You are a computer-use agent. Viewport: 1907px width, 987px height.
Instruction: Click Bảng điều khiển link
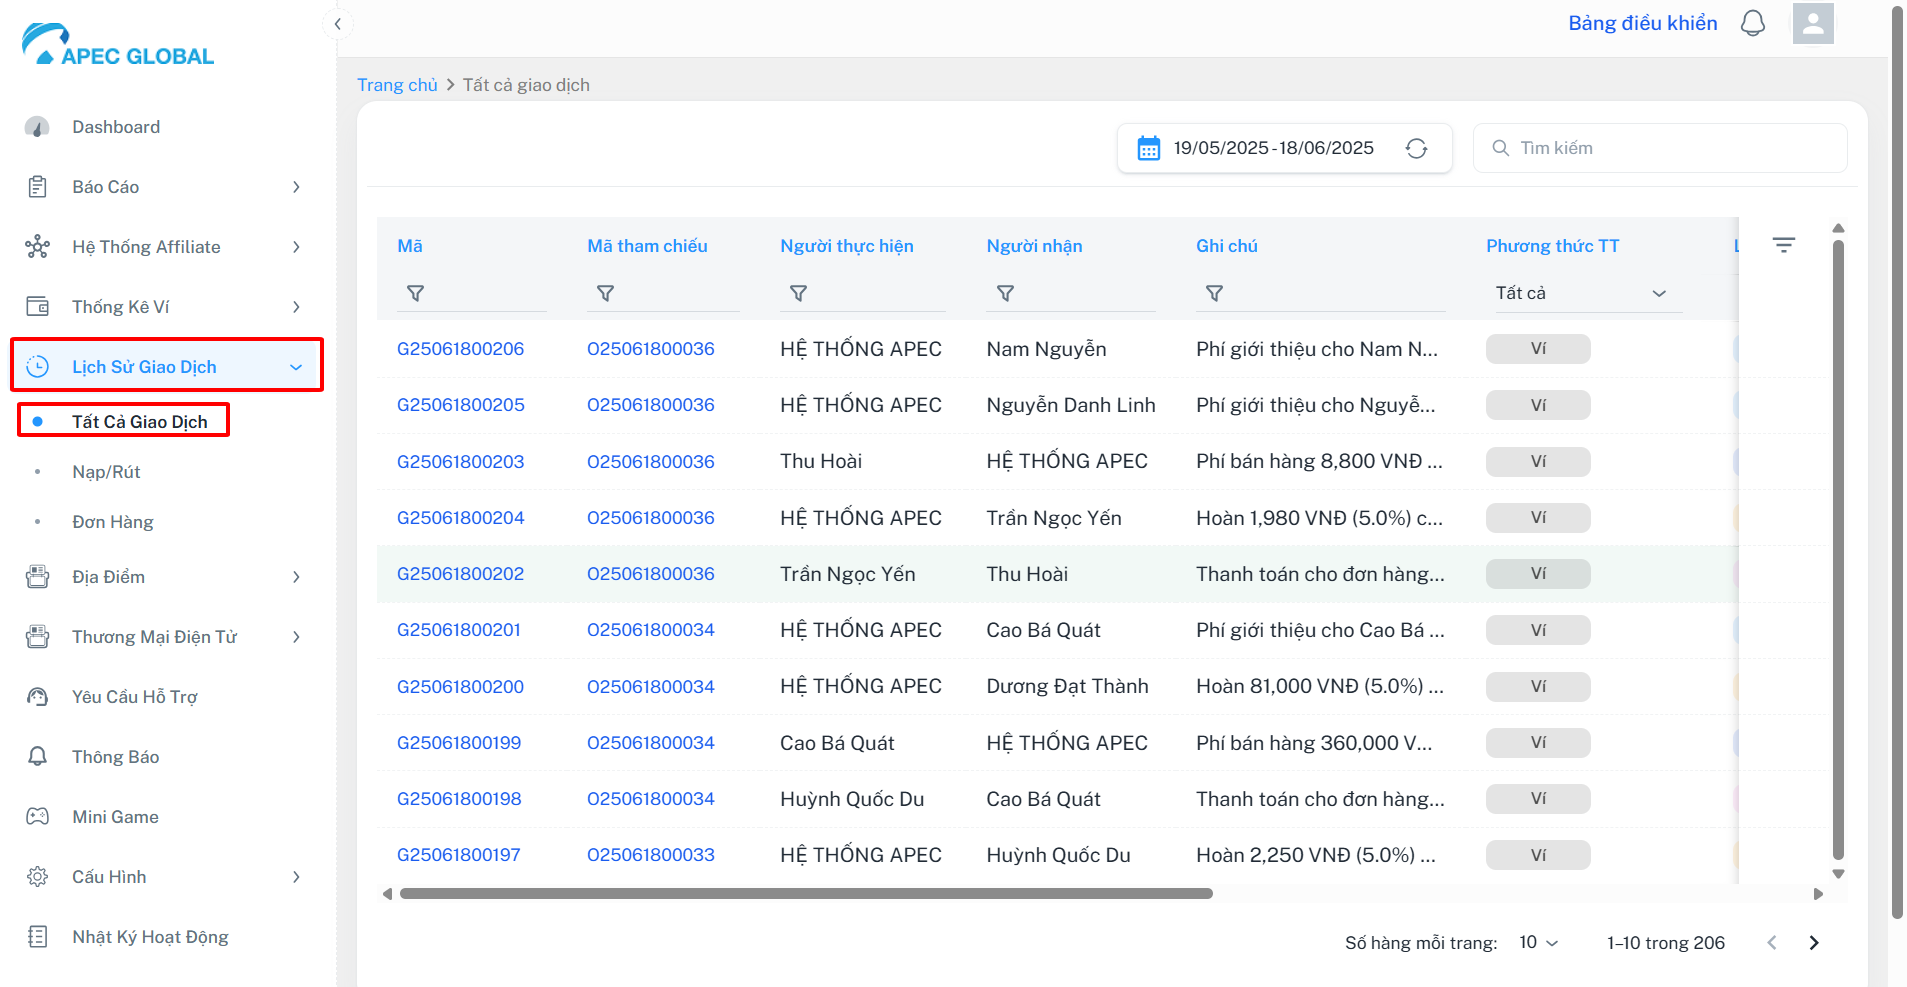coord(1642,23)
